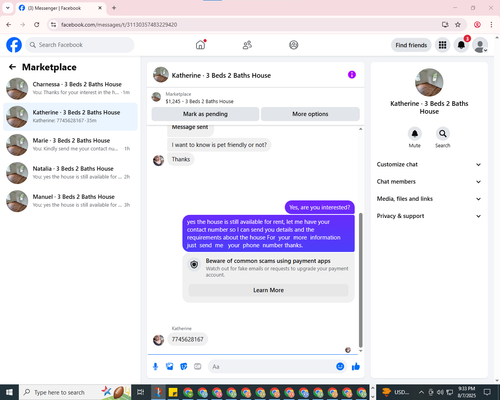The height and width of the screenshot is (400, 500).
Task: View site information icon in address bar
Action: (x=53, y=25)
